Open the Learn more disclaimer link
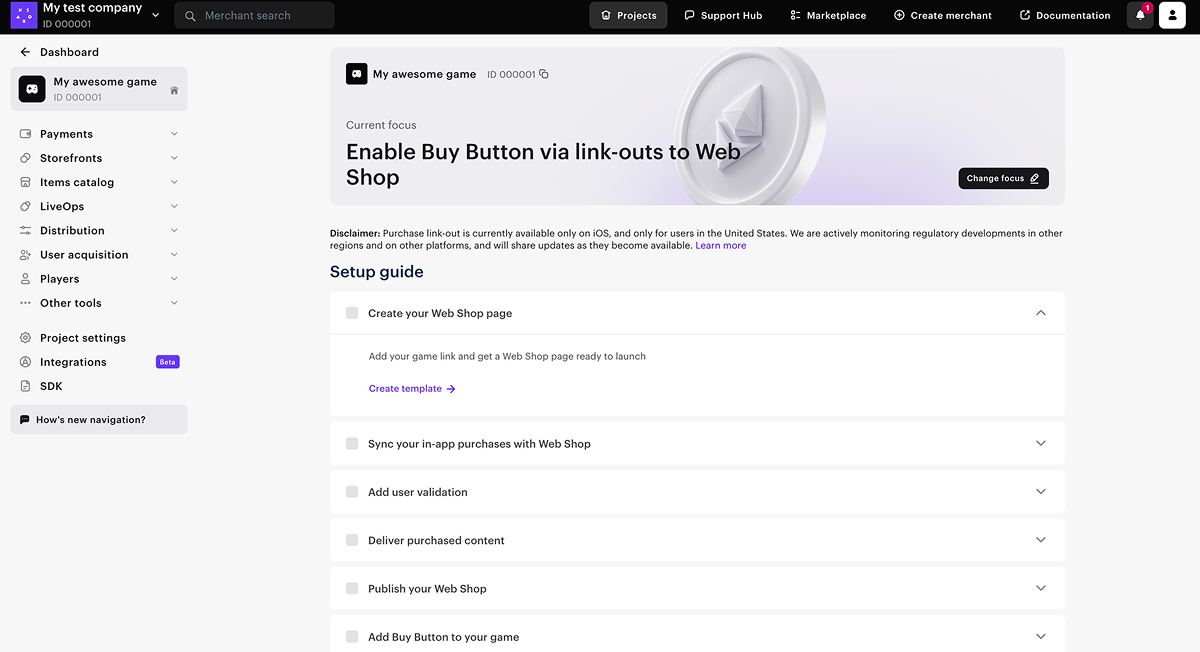1200x652 pixels. click(720, 245)
